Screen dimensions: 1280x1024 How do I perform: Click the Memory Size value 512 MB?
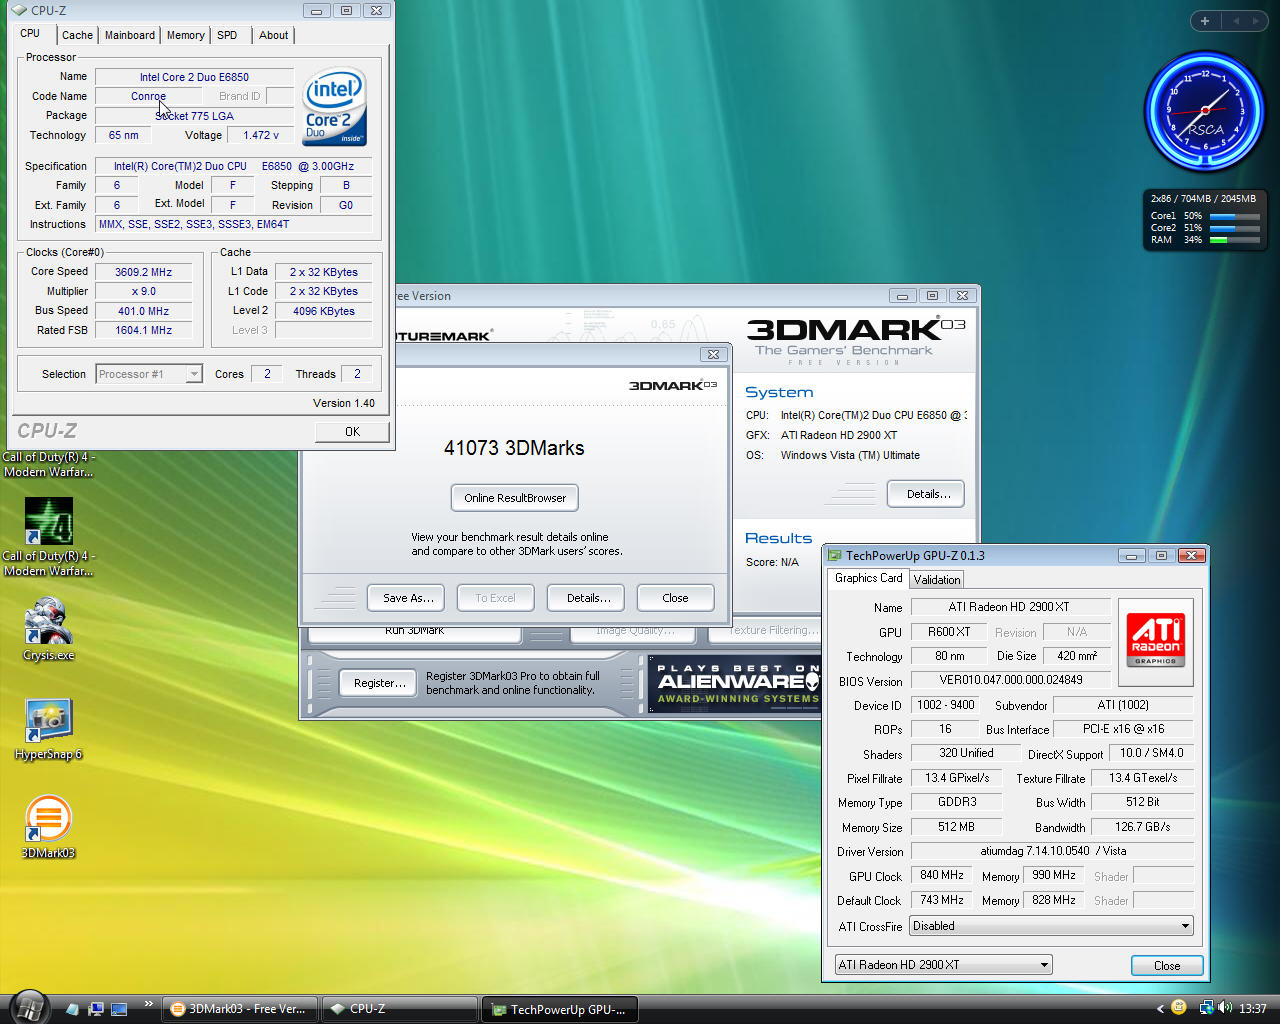(x=956, y=827)
